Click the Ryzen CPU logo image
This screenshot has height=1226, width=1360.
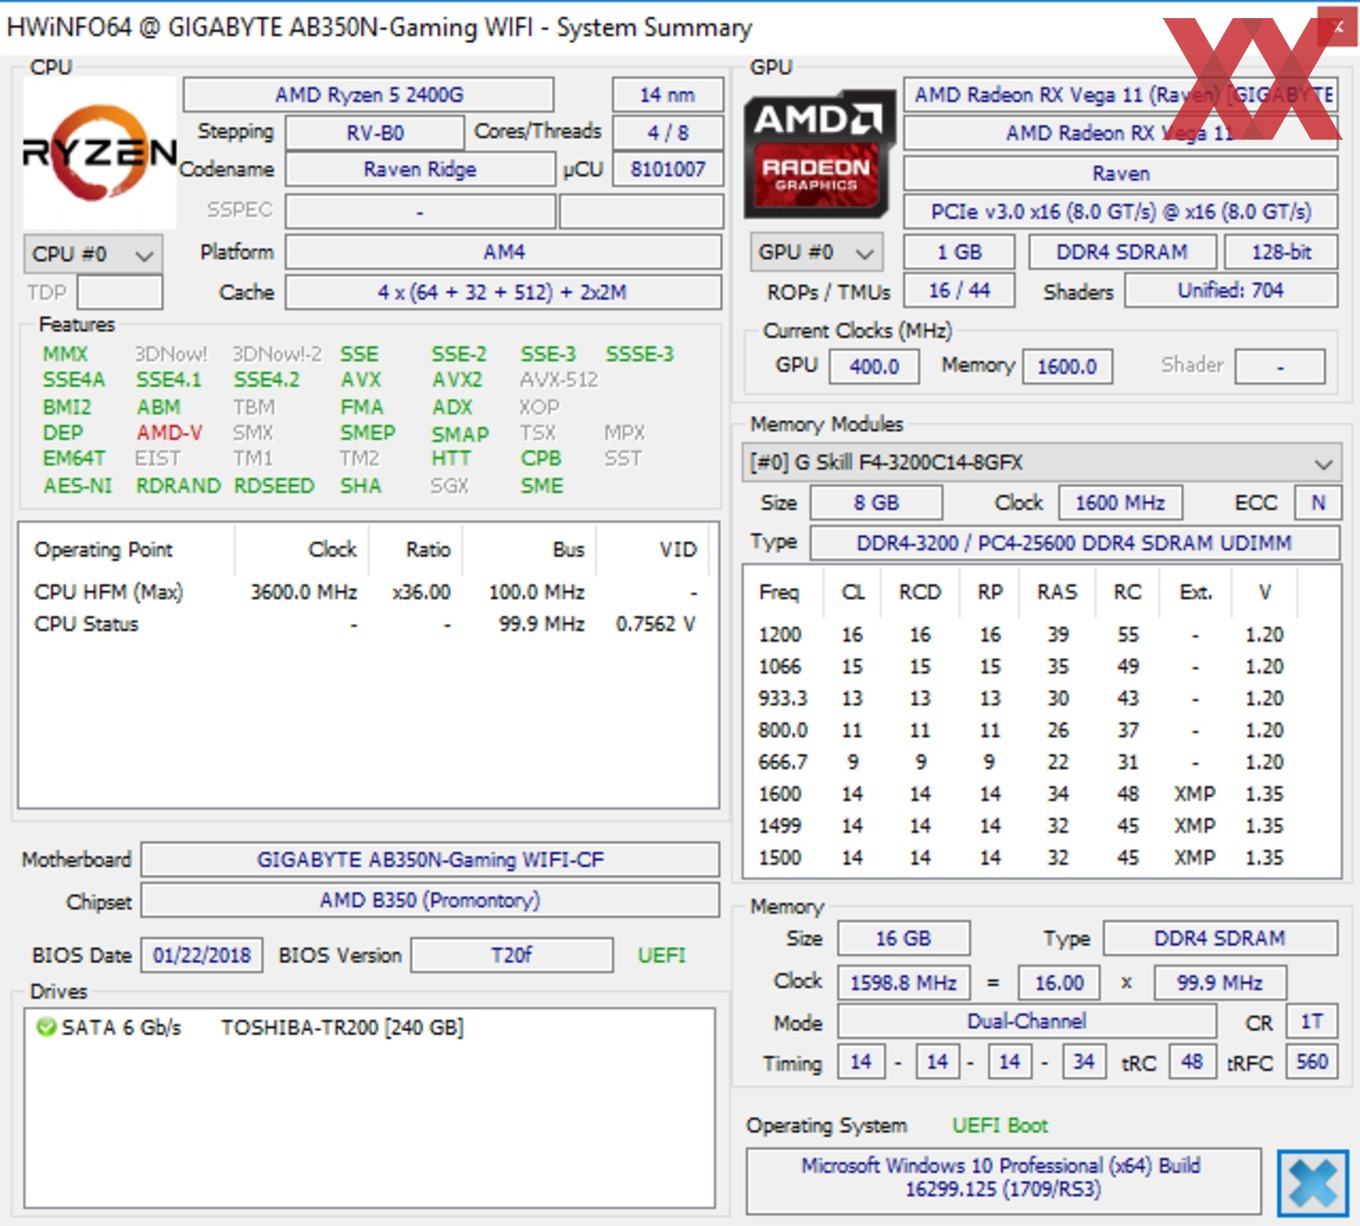tap(100, 153)
